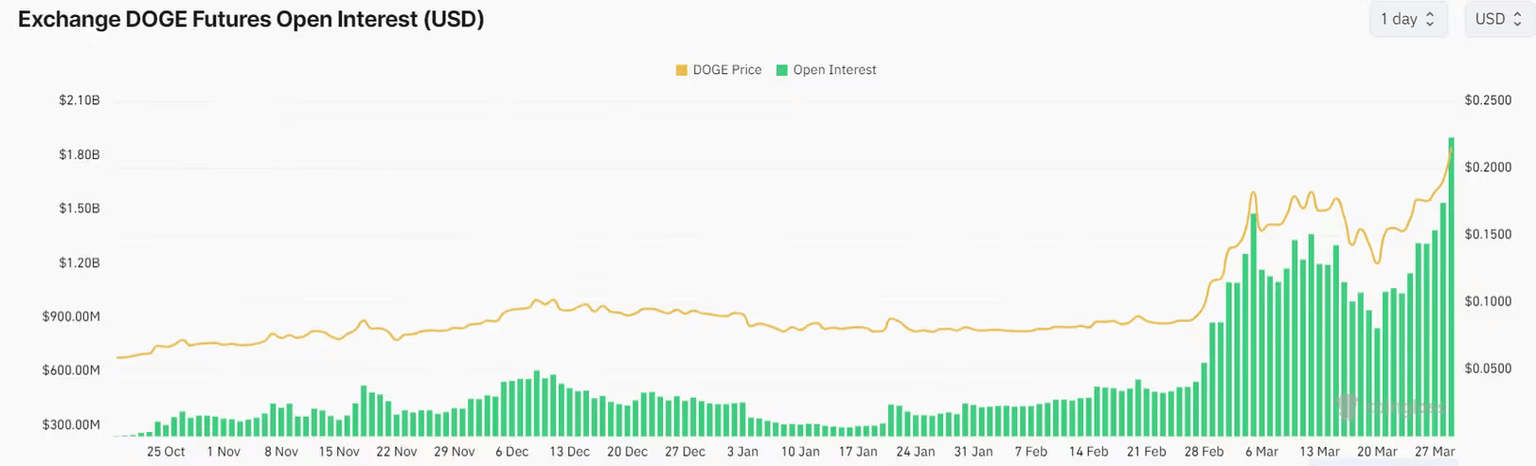1536x466 pixels.
Task: Click the 13 Dec date label
Action: click(568, 452)
